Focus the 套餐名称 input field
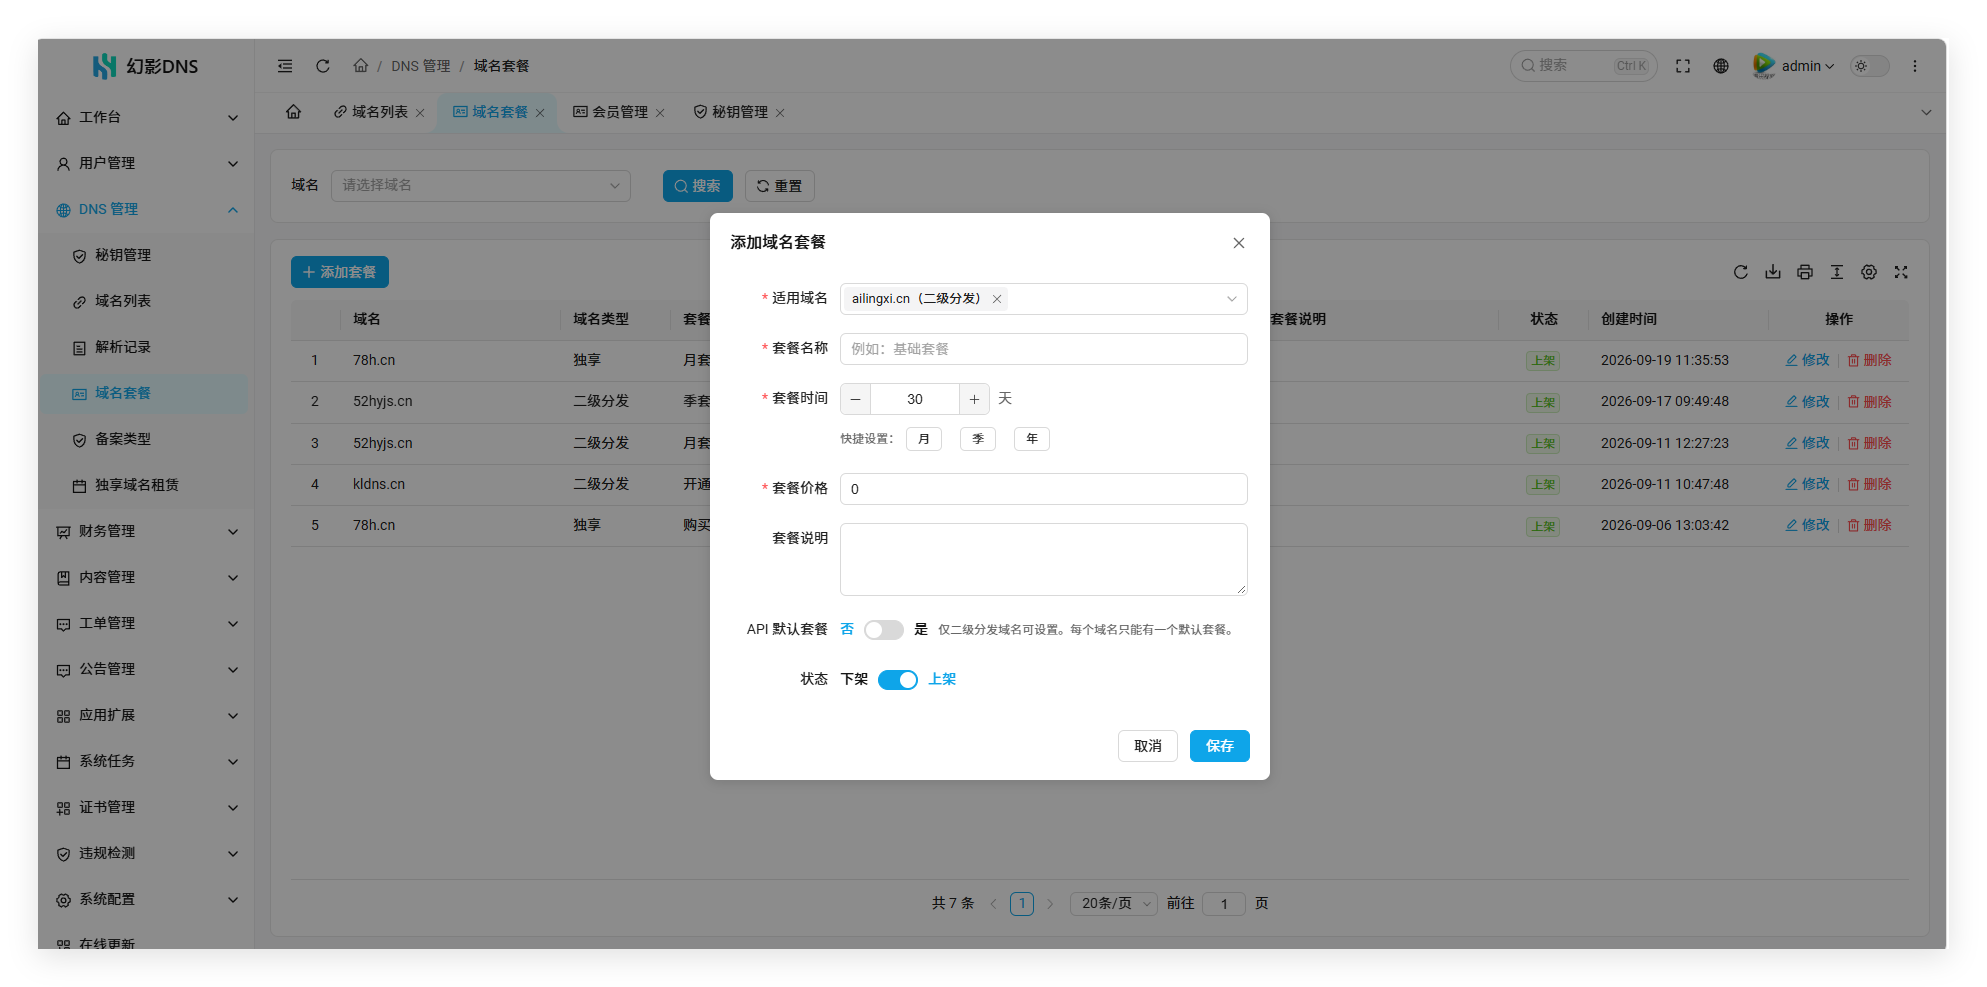This screenshot has height=987, width=1987. [x=1044, y=349]
